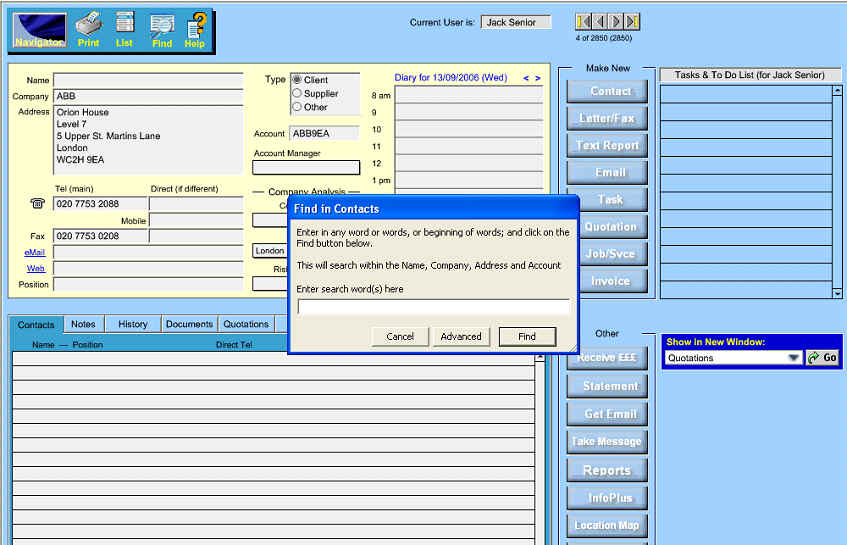Select the Client type radio button

point(297,79)
